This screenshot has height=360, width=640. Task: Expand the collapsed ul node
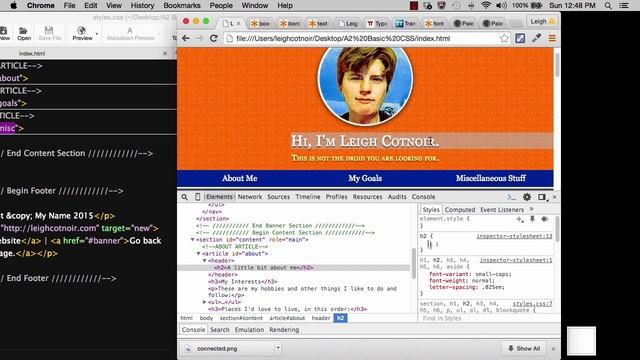204,302
